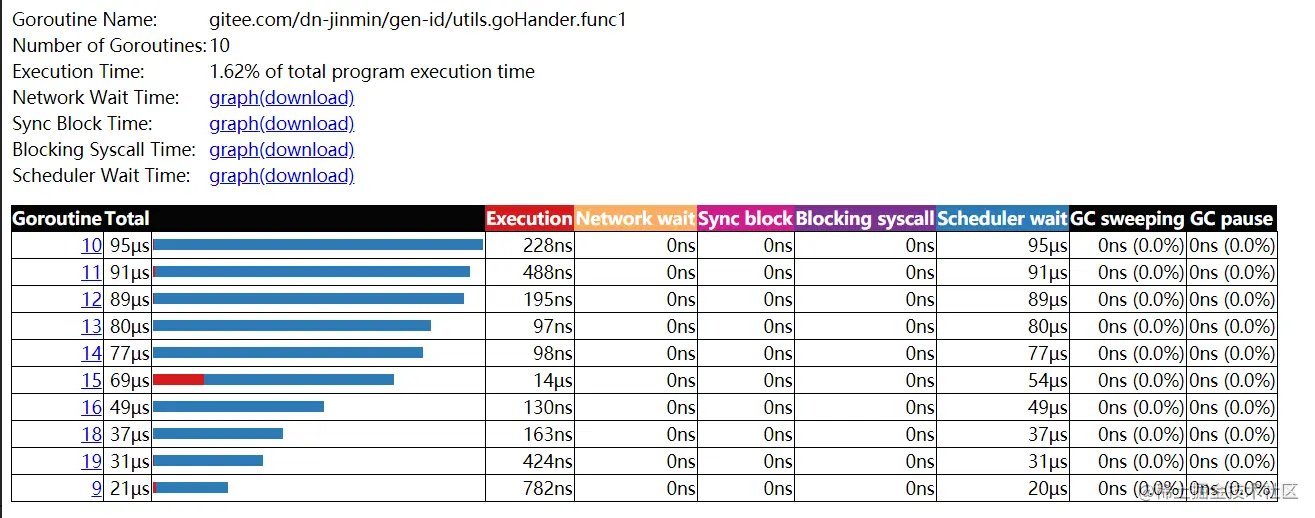Open goroutine 18 link
The height and width of the screenshot is (518, 1315).
[91, 434]
